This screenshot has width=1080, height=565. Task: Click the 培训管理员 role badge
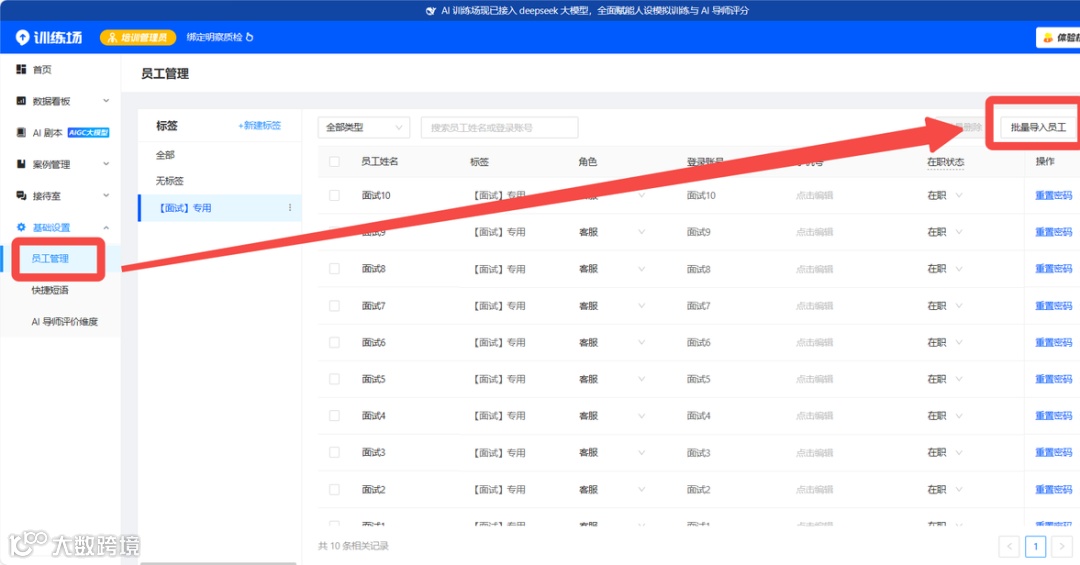(x=138, y=37)
